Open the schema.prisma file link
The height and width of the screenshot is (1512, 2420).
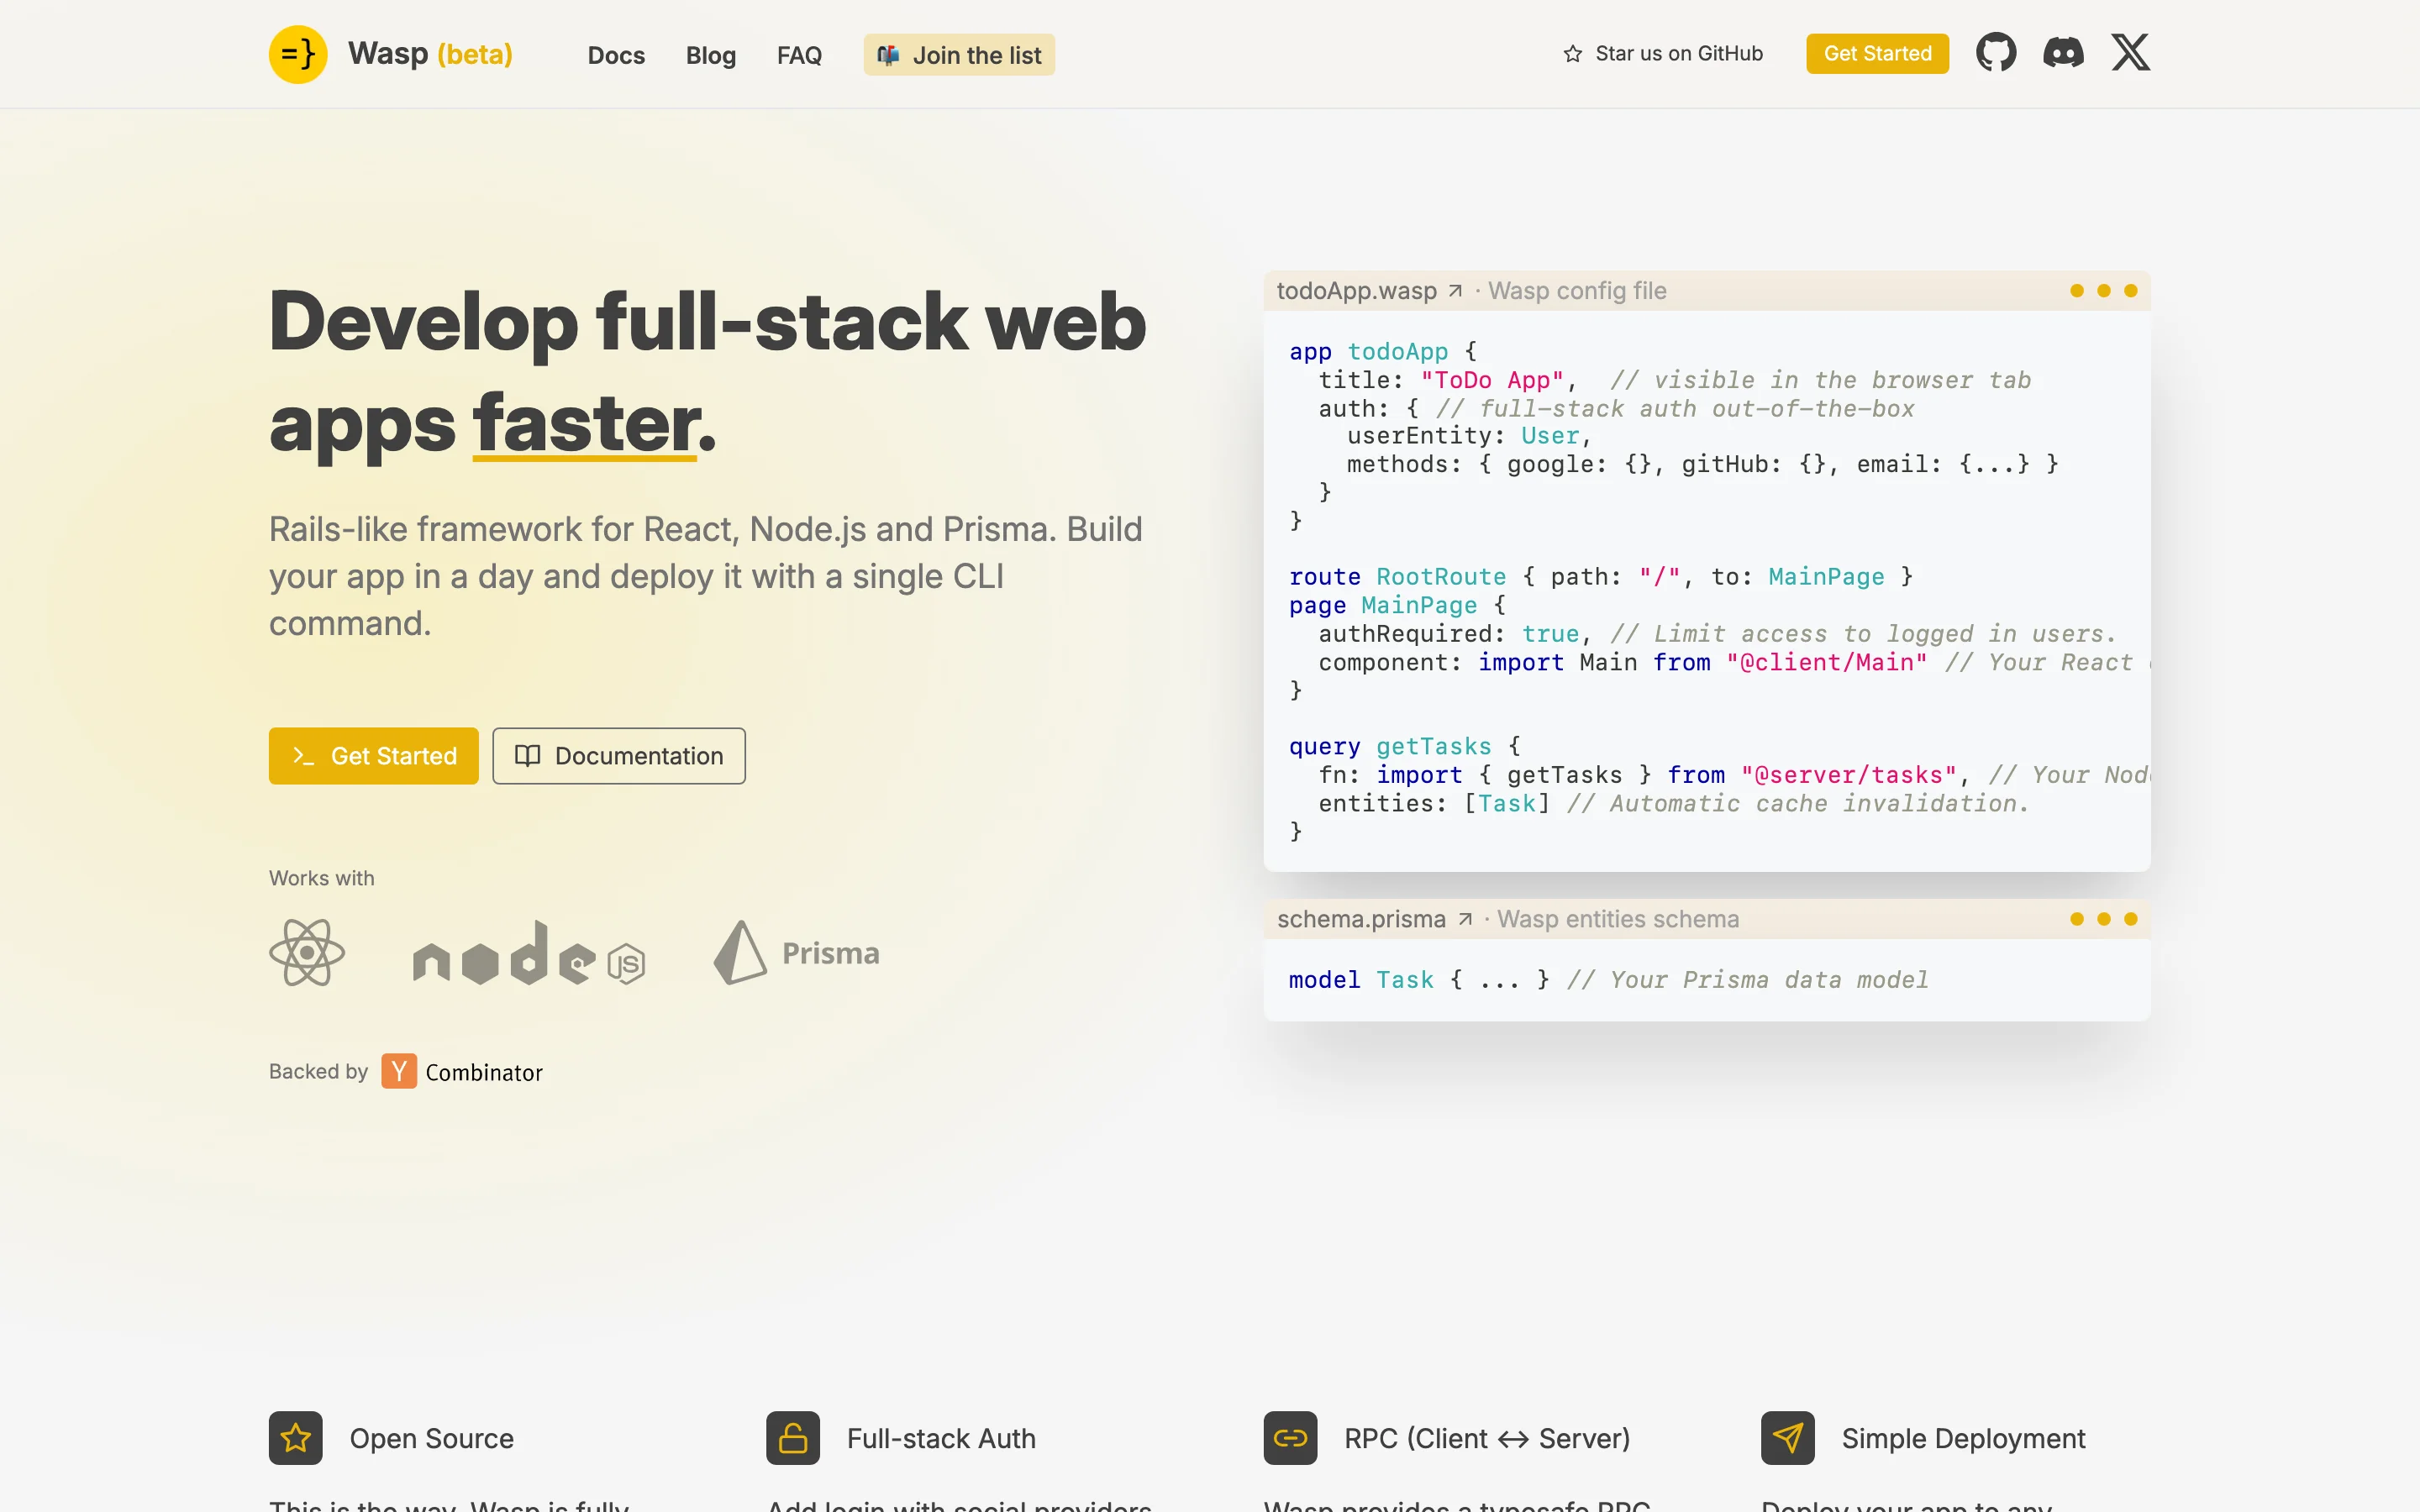1374,919
